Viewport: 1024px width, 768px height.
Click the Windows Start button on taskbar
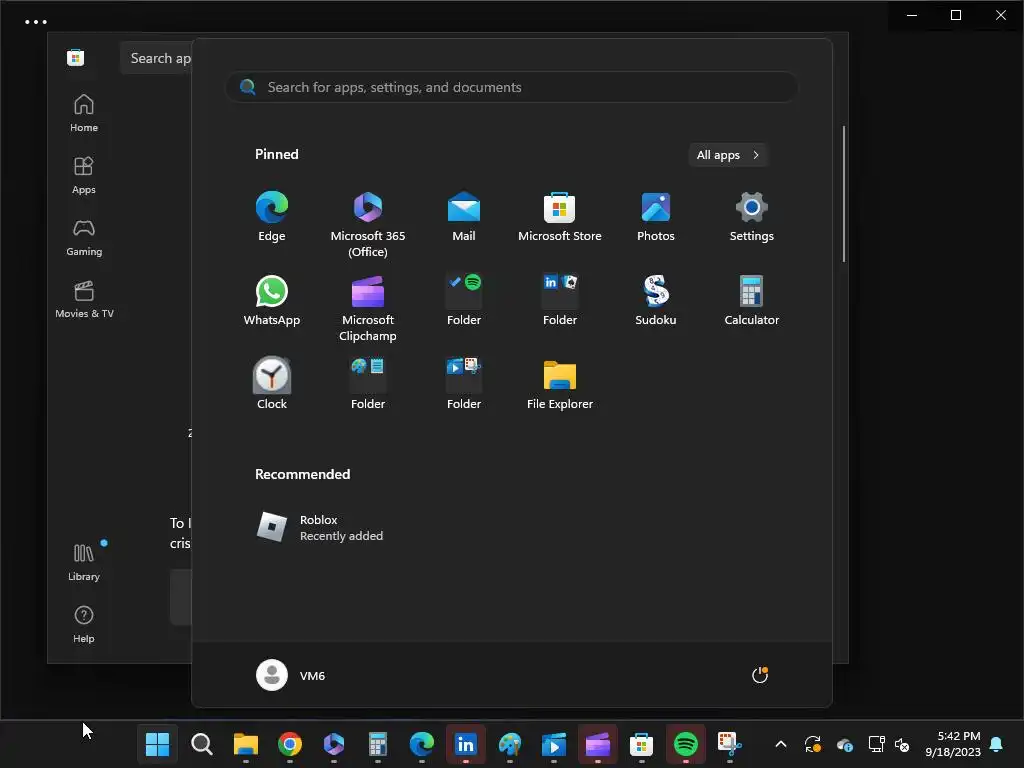157,744
